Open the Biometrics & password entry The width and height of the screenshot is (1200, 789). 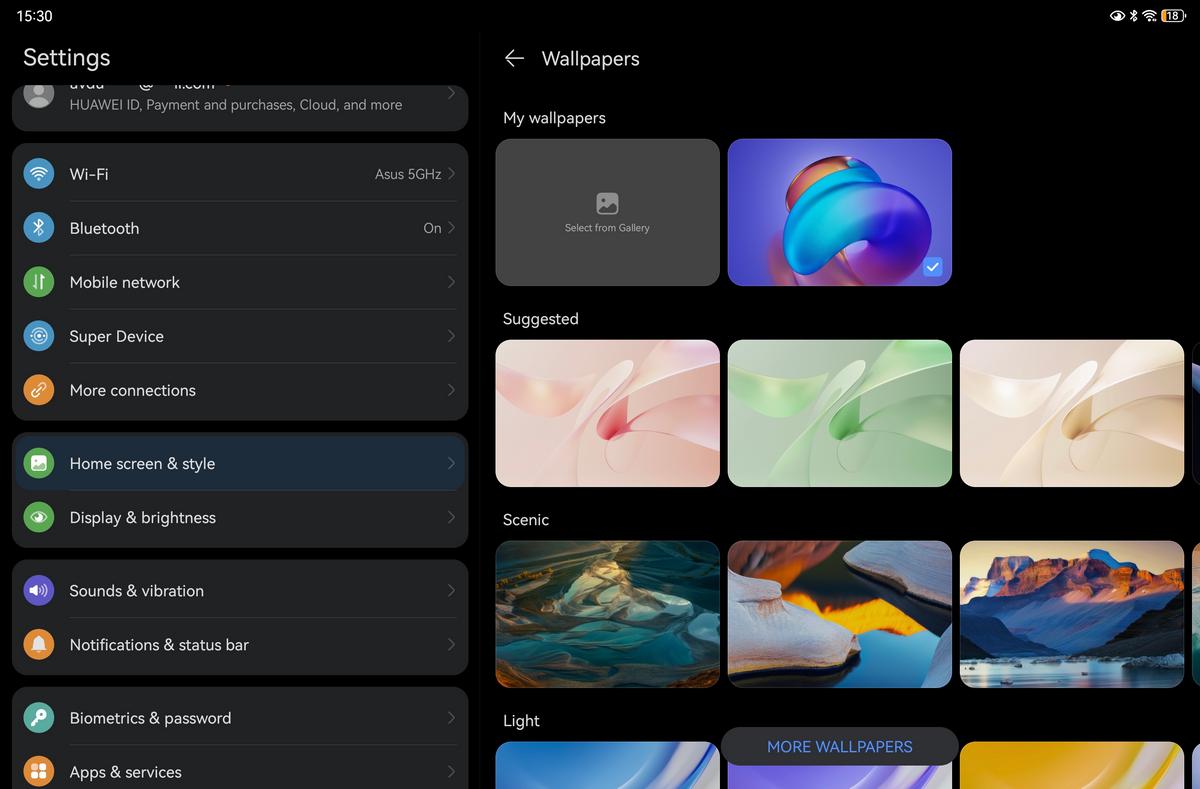[240, 718]
